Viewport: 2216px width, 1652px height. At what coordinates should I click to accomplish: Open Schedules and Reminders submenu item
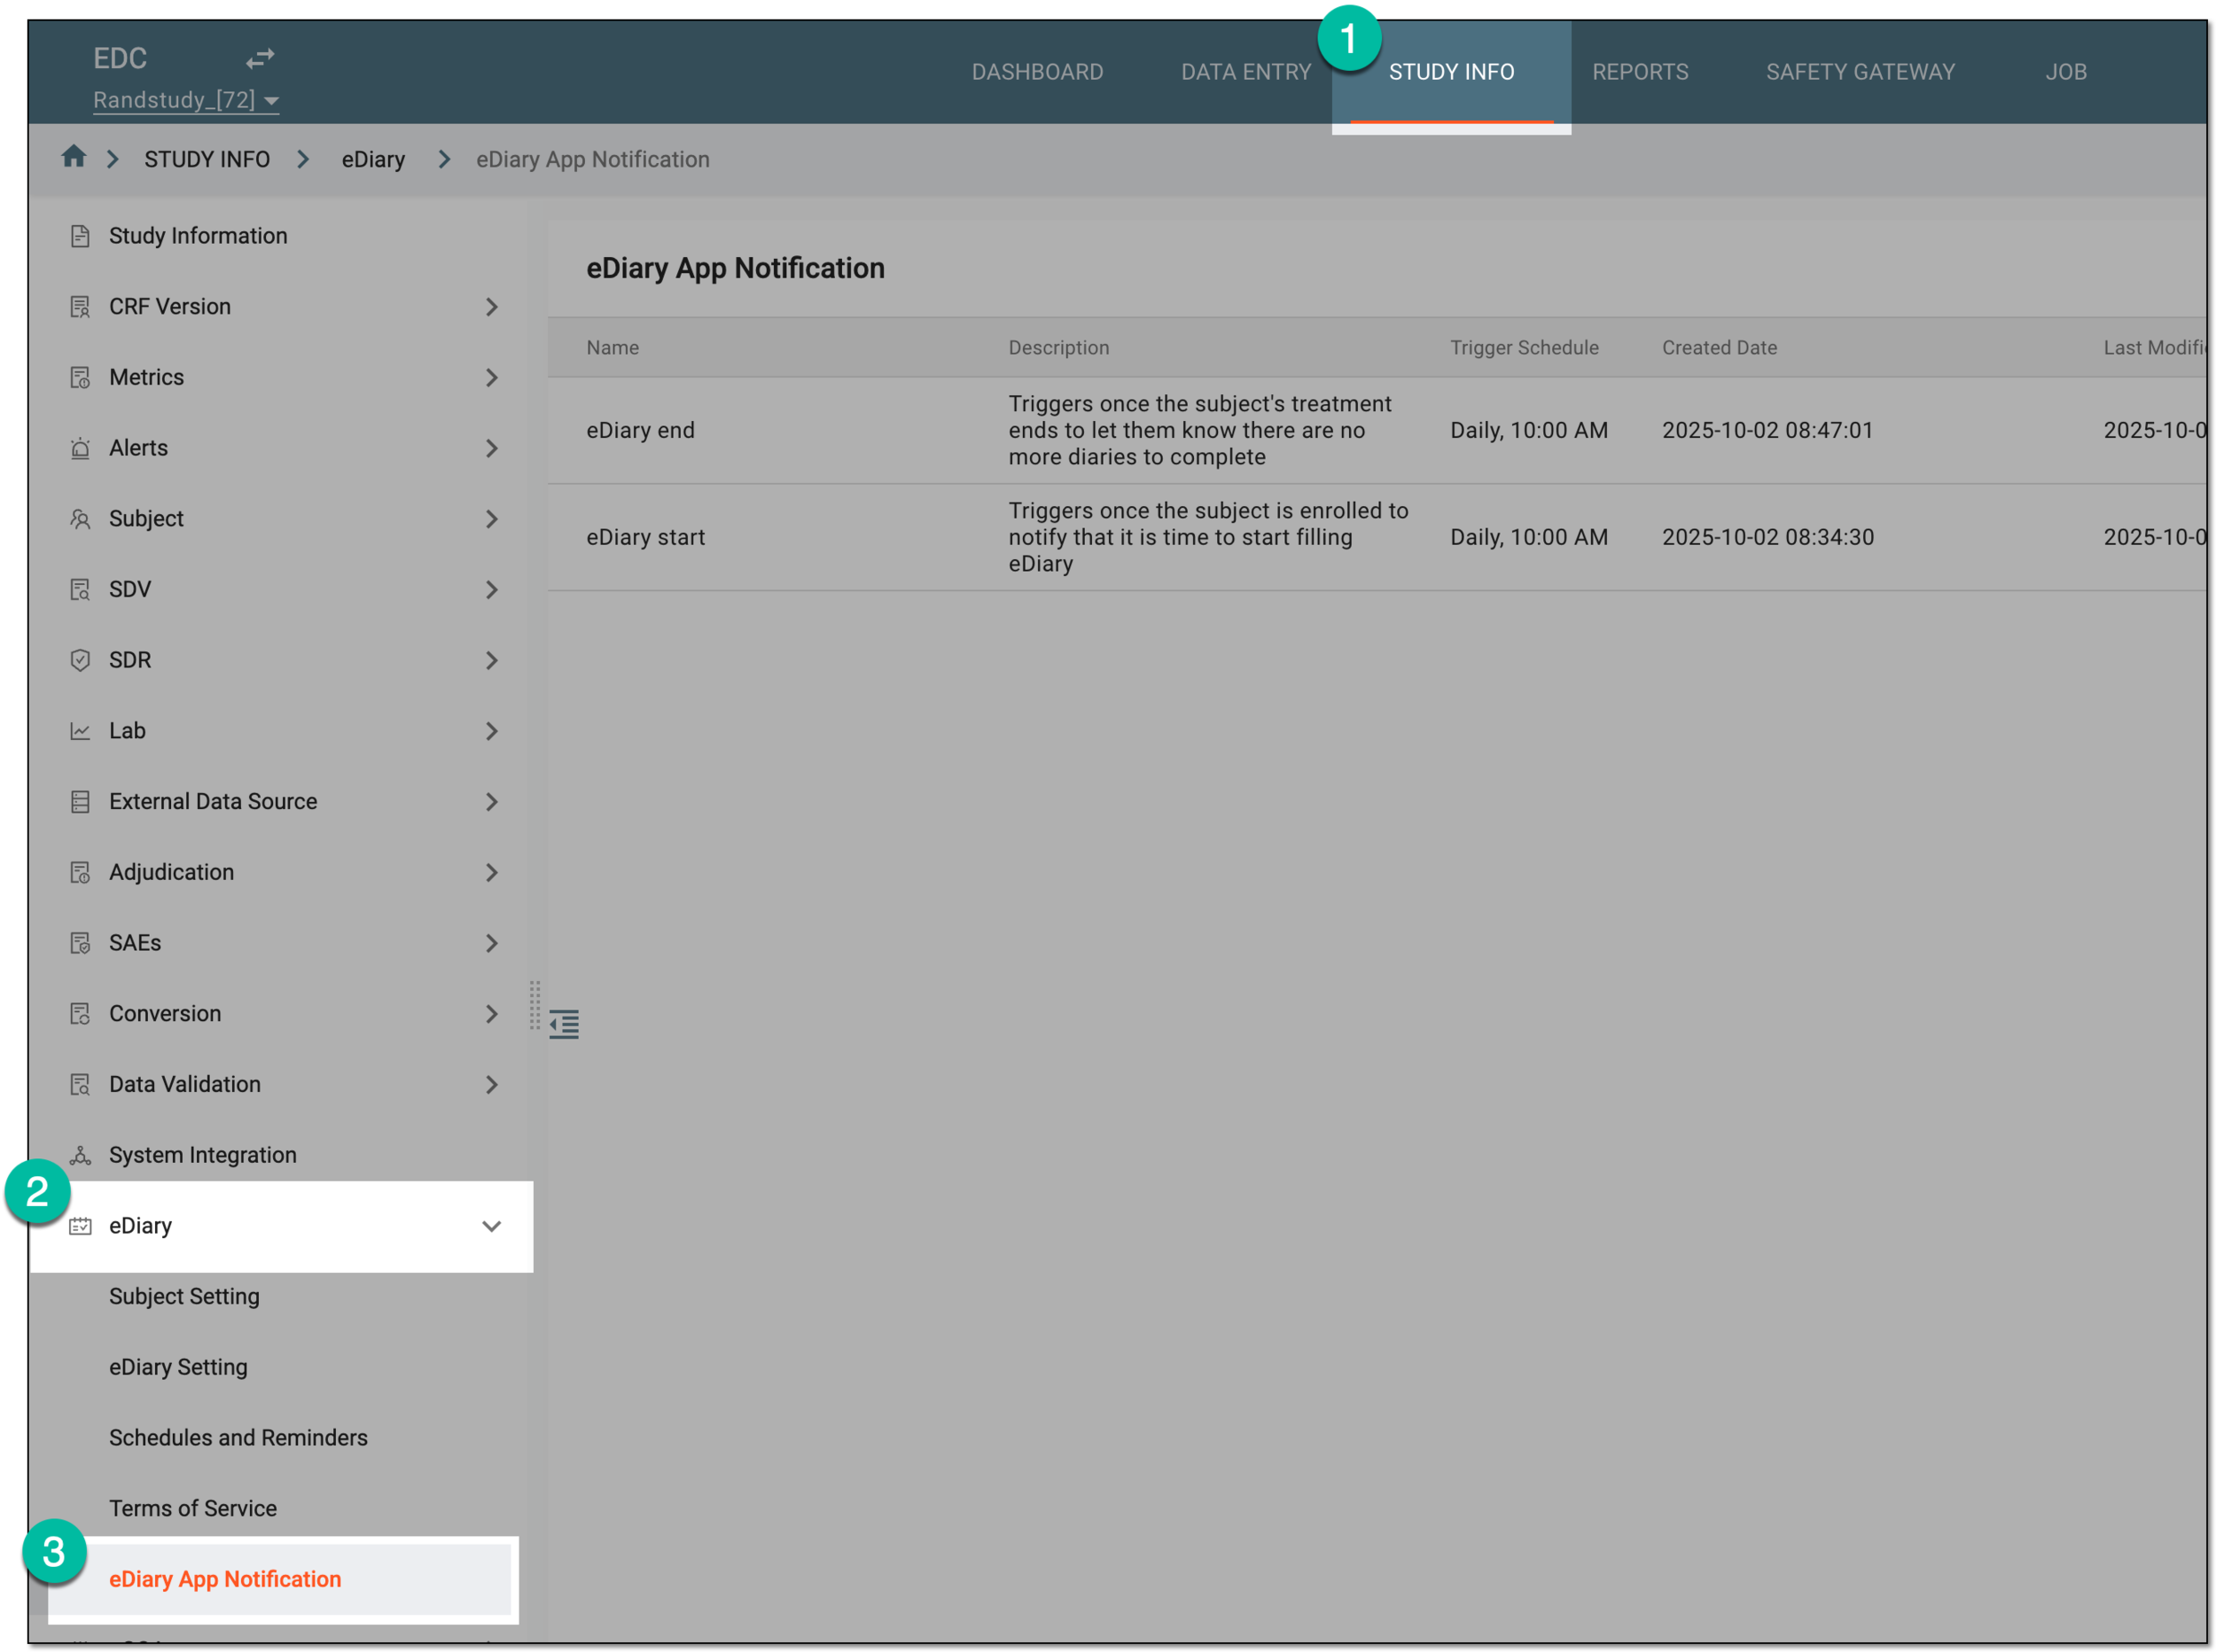(x=238, y=1437)
